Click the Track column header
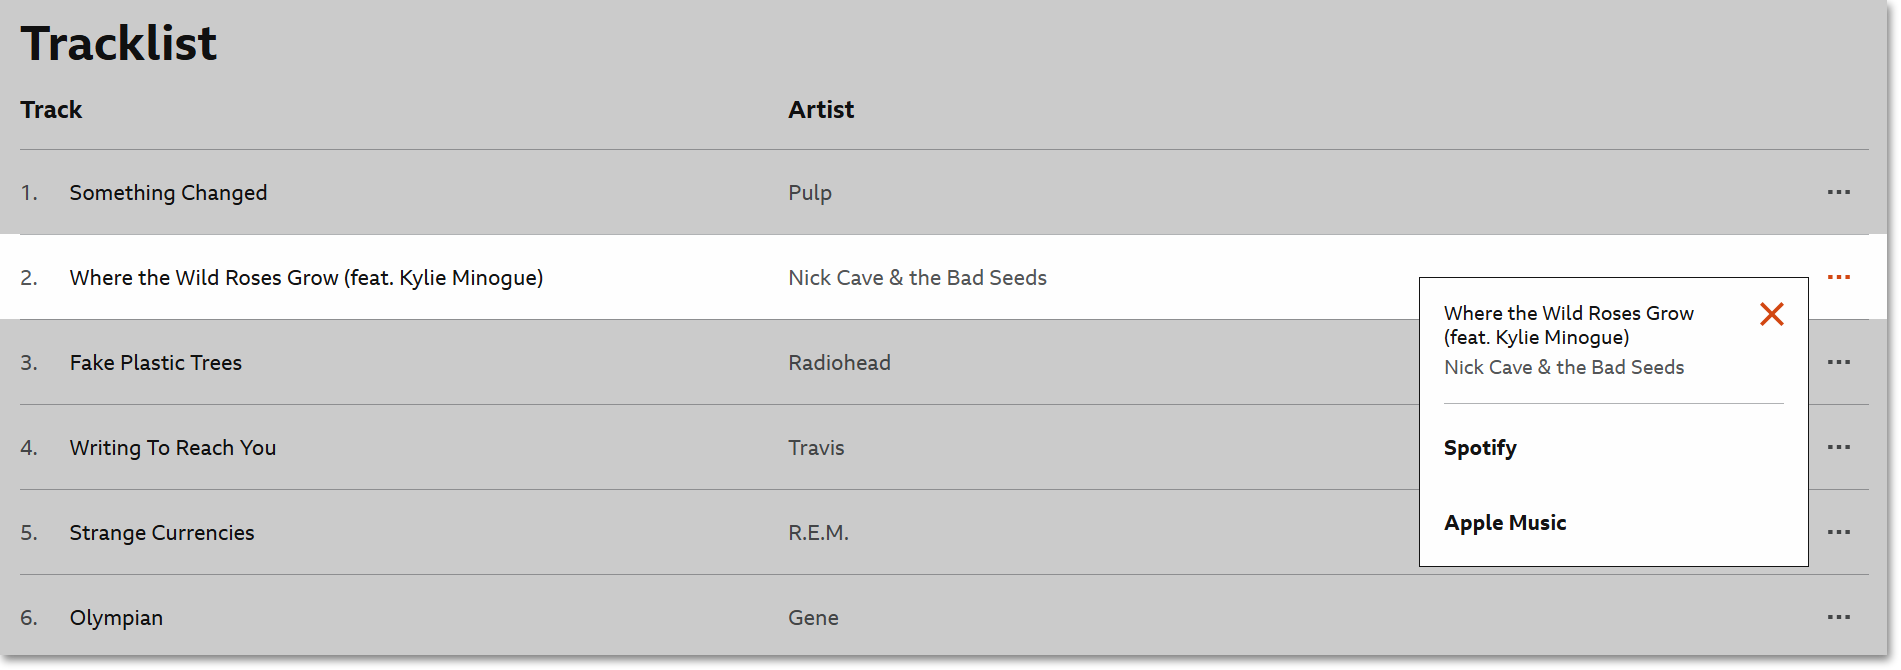 (50, 109)
